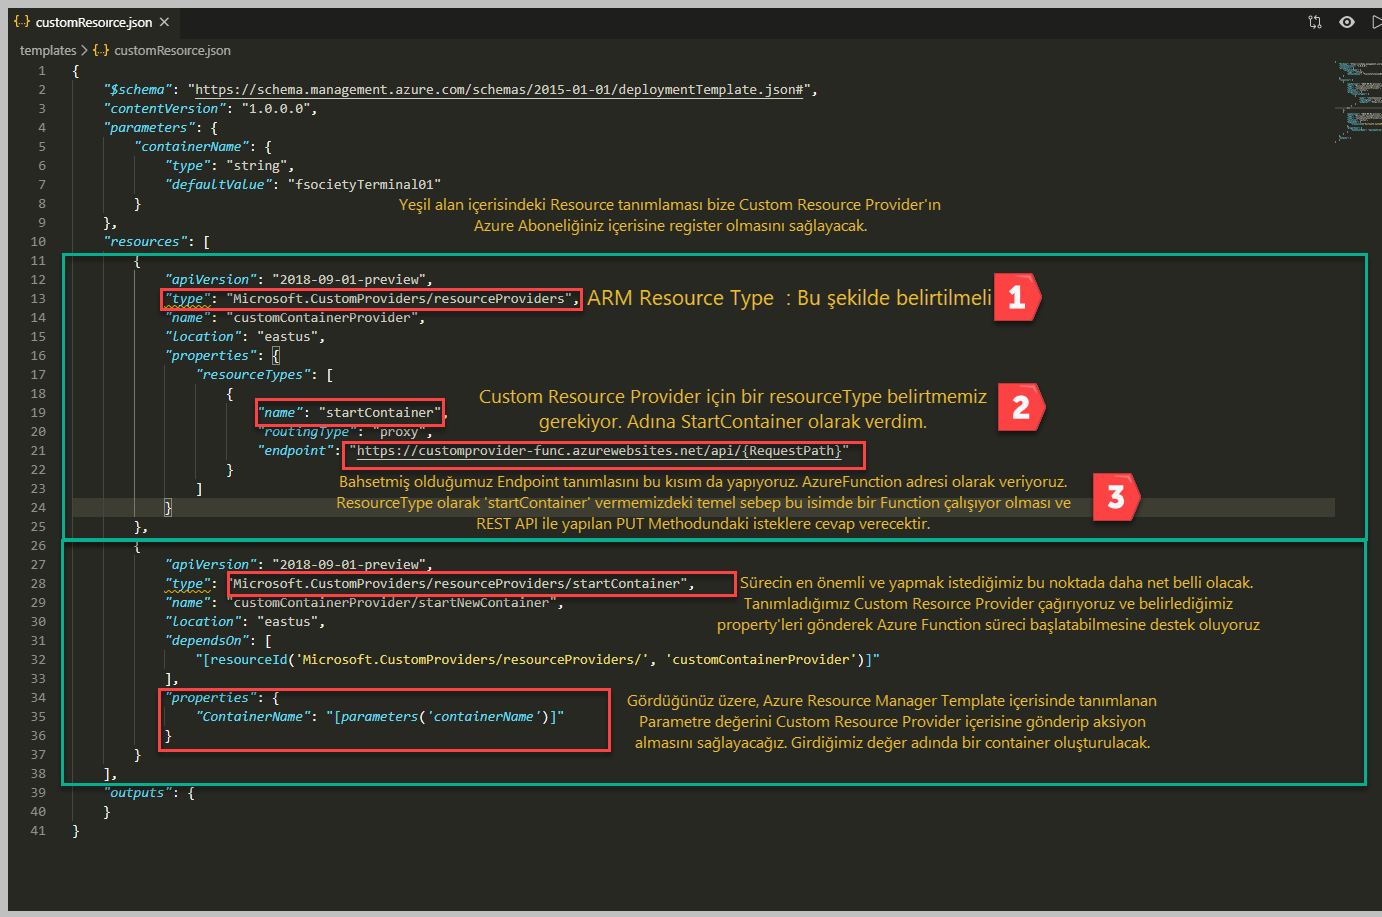Click the "ContainerName" key on line 35
1382x917 pixels.
click(253, 716)
